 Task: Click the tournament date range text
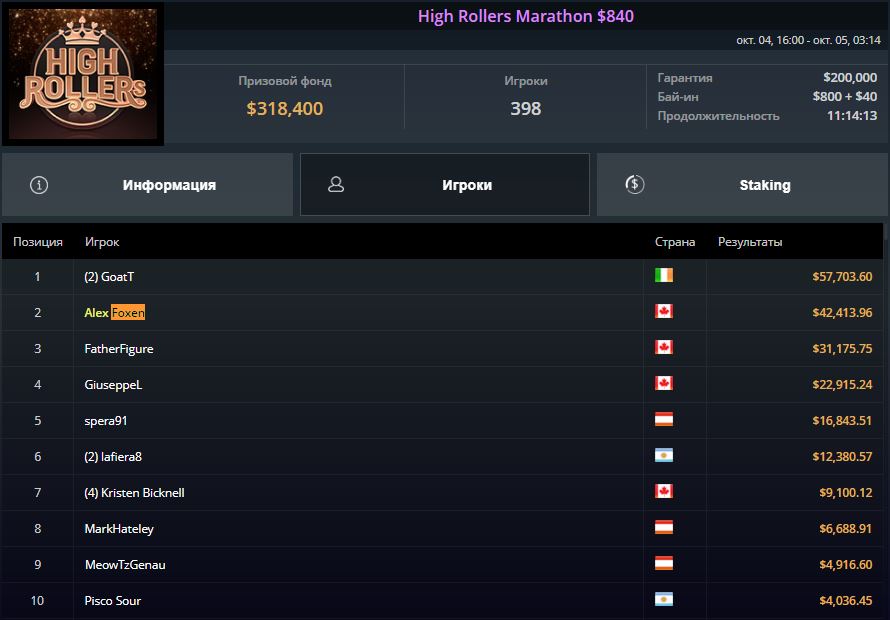click(808, 40)
